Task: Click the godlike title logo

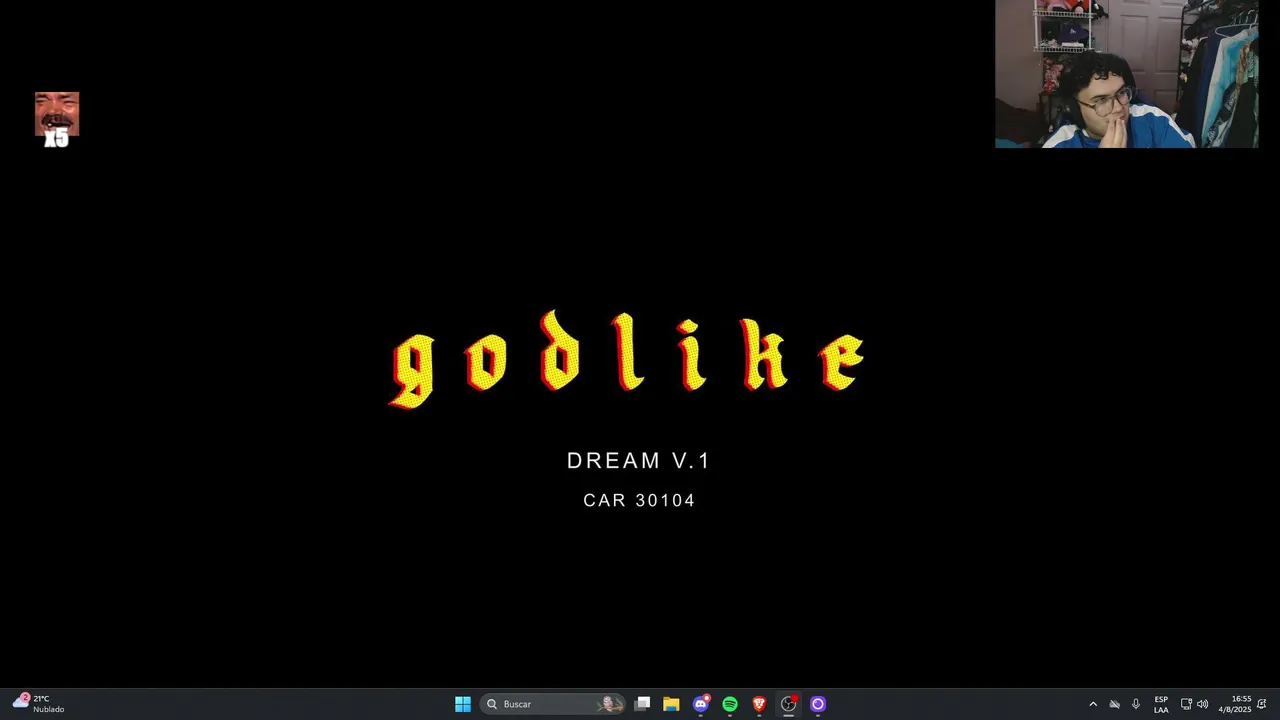Action: click(627, 360)
